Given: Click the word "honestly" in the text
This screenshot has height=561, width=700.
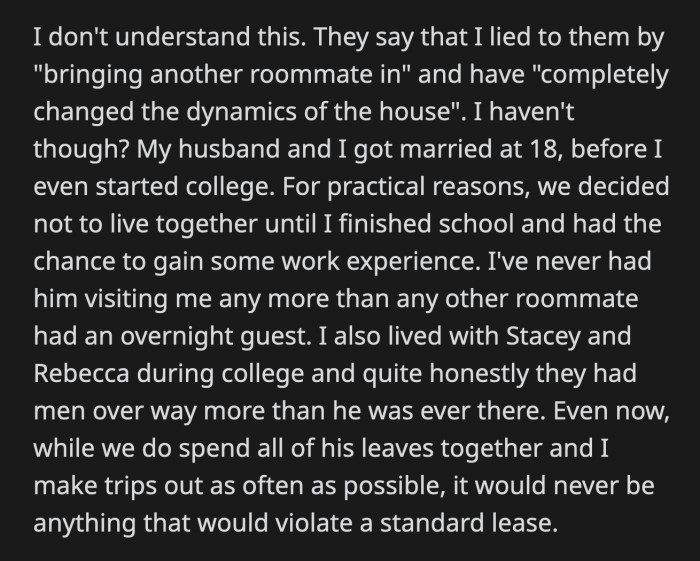Looking at the screenshot, I should click(x=479, y=373).
